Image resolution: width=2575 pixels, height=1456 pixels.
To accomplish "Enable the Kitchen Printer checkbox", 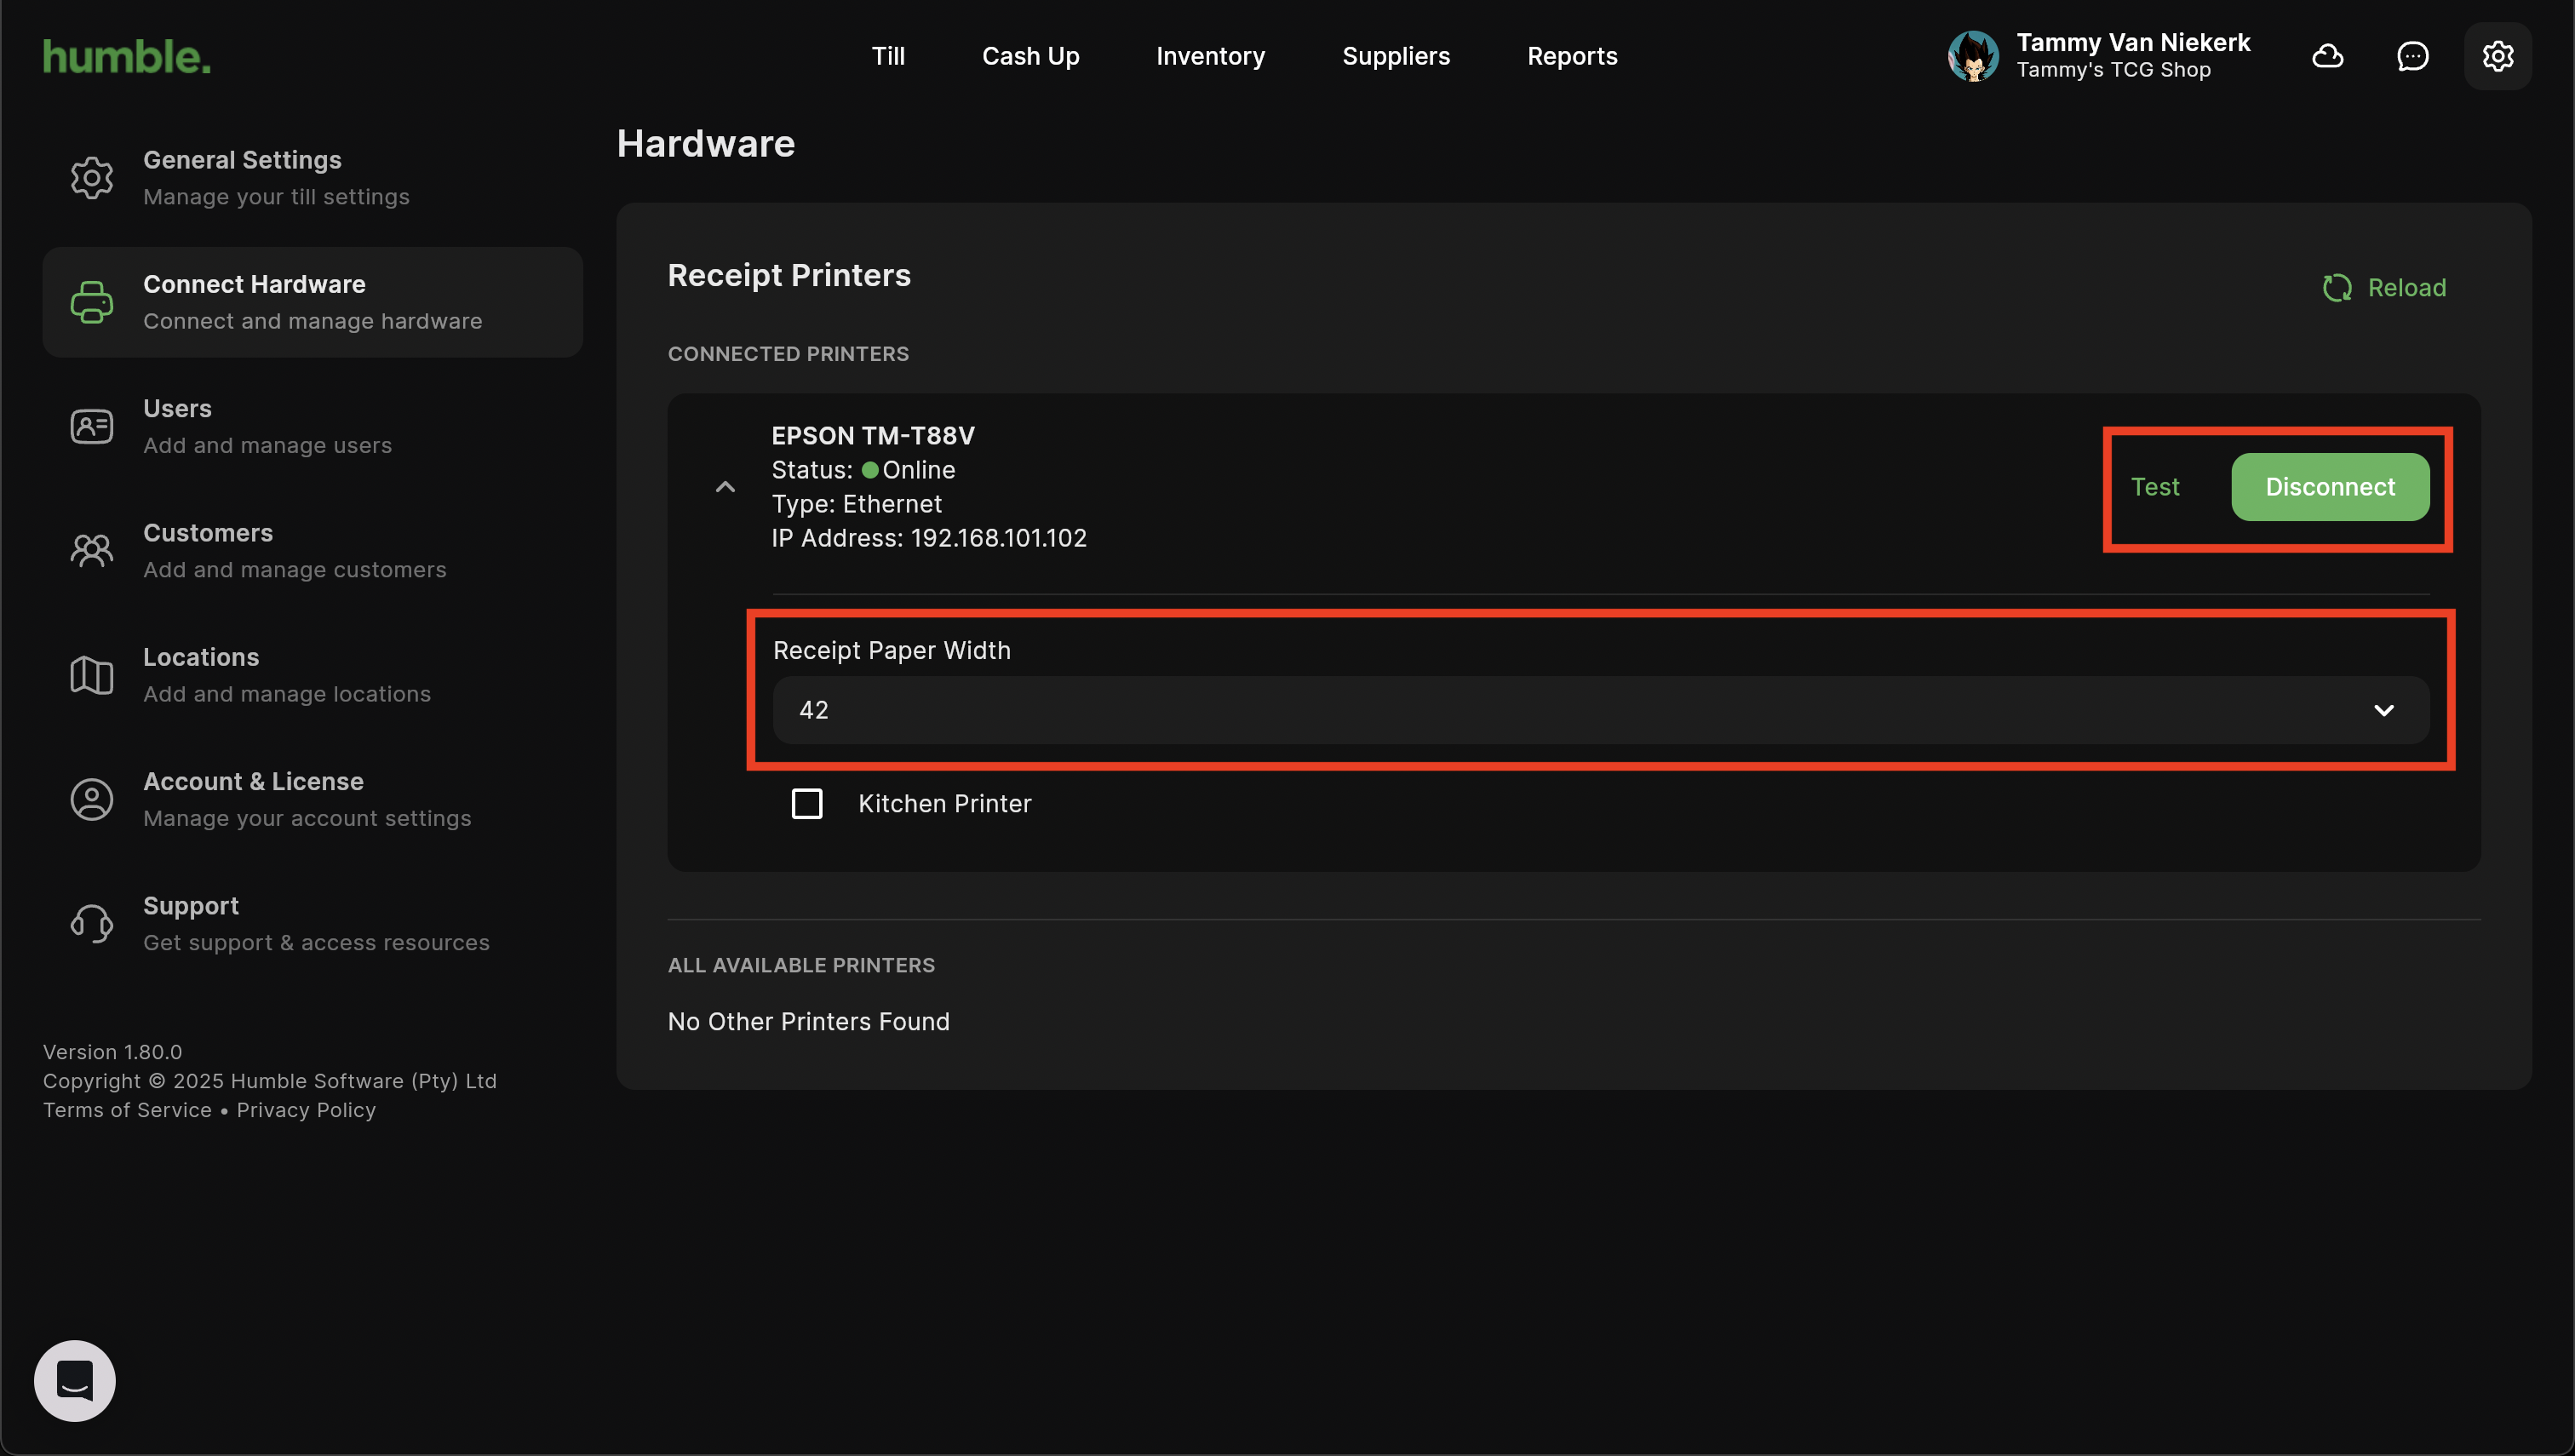I will [807, 804].
